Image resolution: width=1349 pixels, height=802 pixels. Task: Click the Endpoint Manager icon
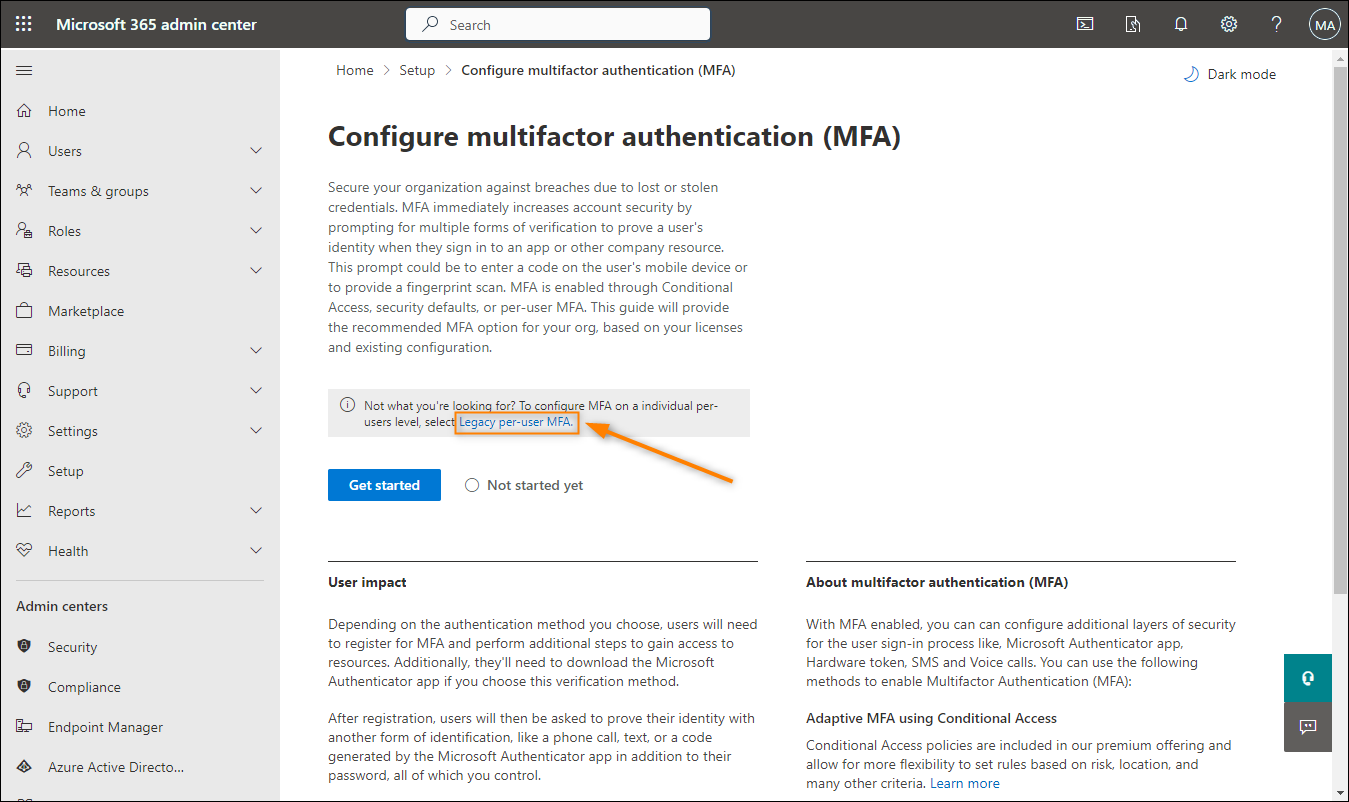(25, 727)
